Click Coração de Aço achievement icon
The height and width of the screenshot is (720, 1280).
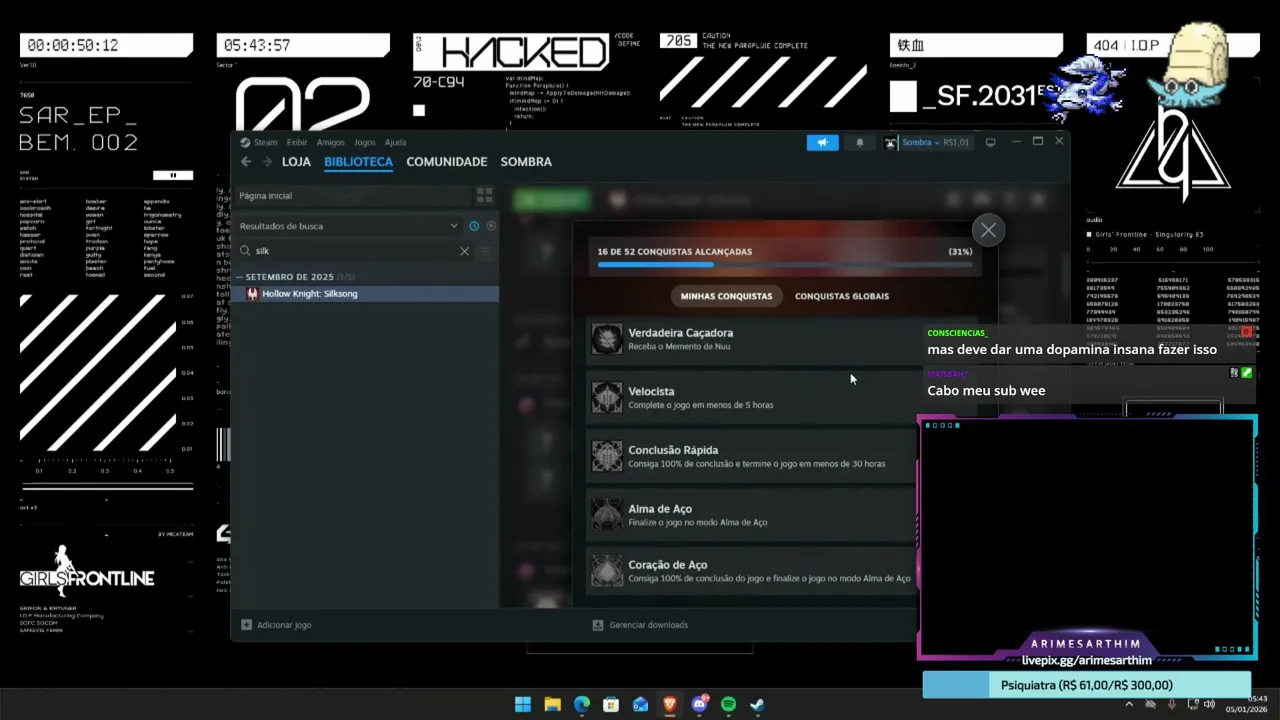[x=607, y=571]
